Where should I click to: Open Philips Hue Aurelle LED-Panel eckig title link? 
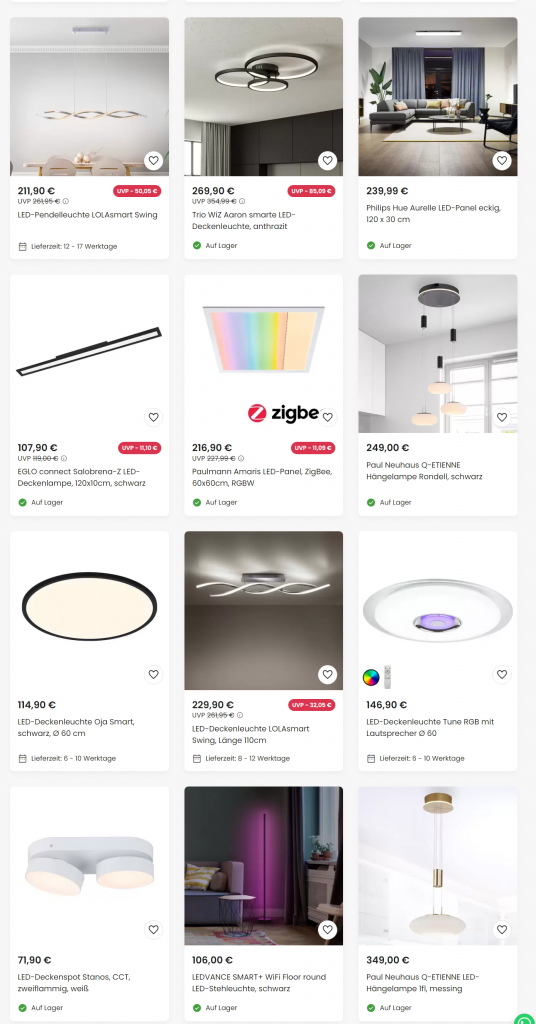433,214
